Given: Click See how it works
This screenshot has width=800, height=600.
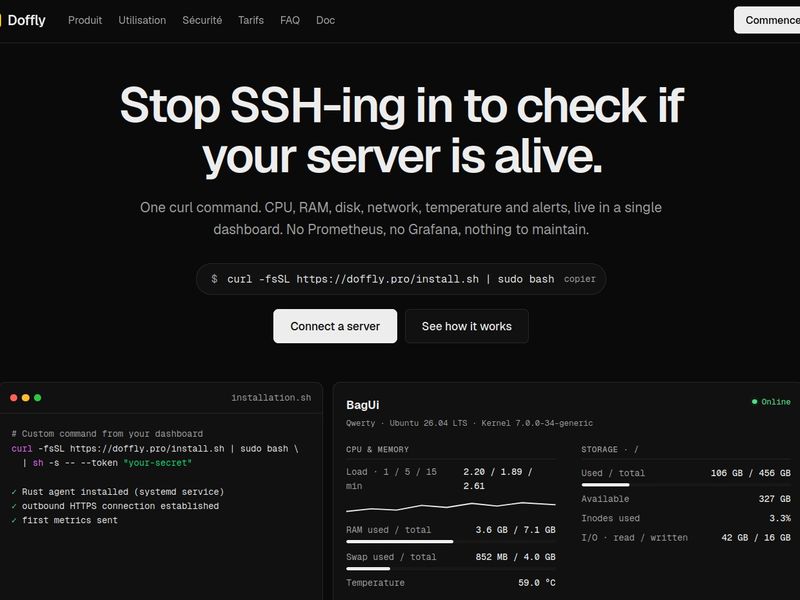Looking at the screenshot, I should coord(466,326).
